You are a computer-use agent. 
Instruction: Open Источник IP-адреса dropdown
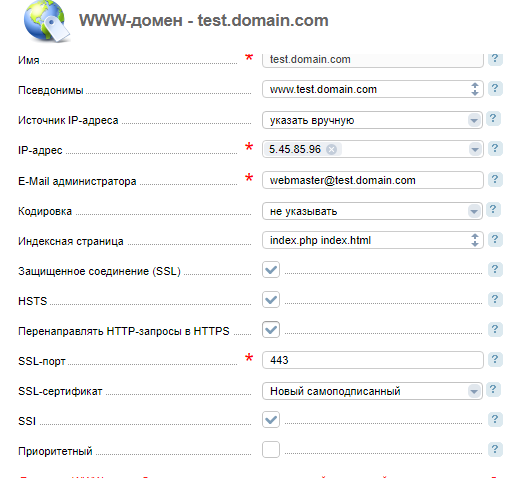point(373,120)
